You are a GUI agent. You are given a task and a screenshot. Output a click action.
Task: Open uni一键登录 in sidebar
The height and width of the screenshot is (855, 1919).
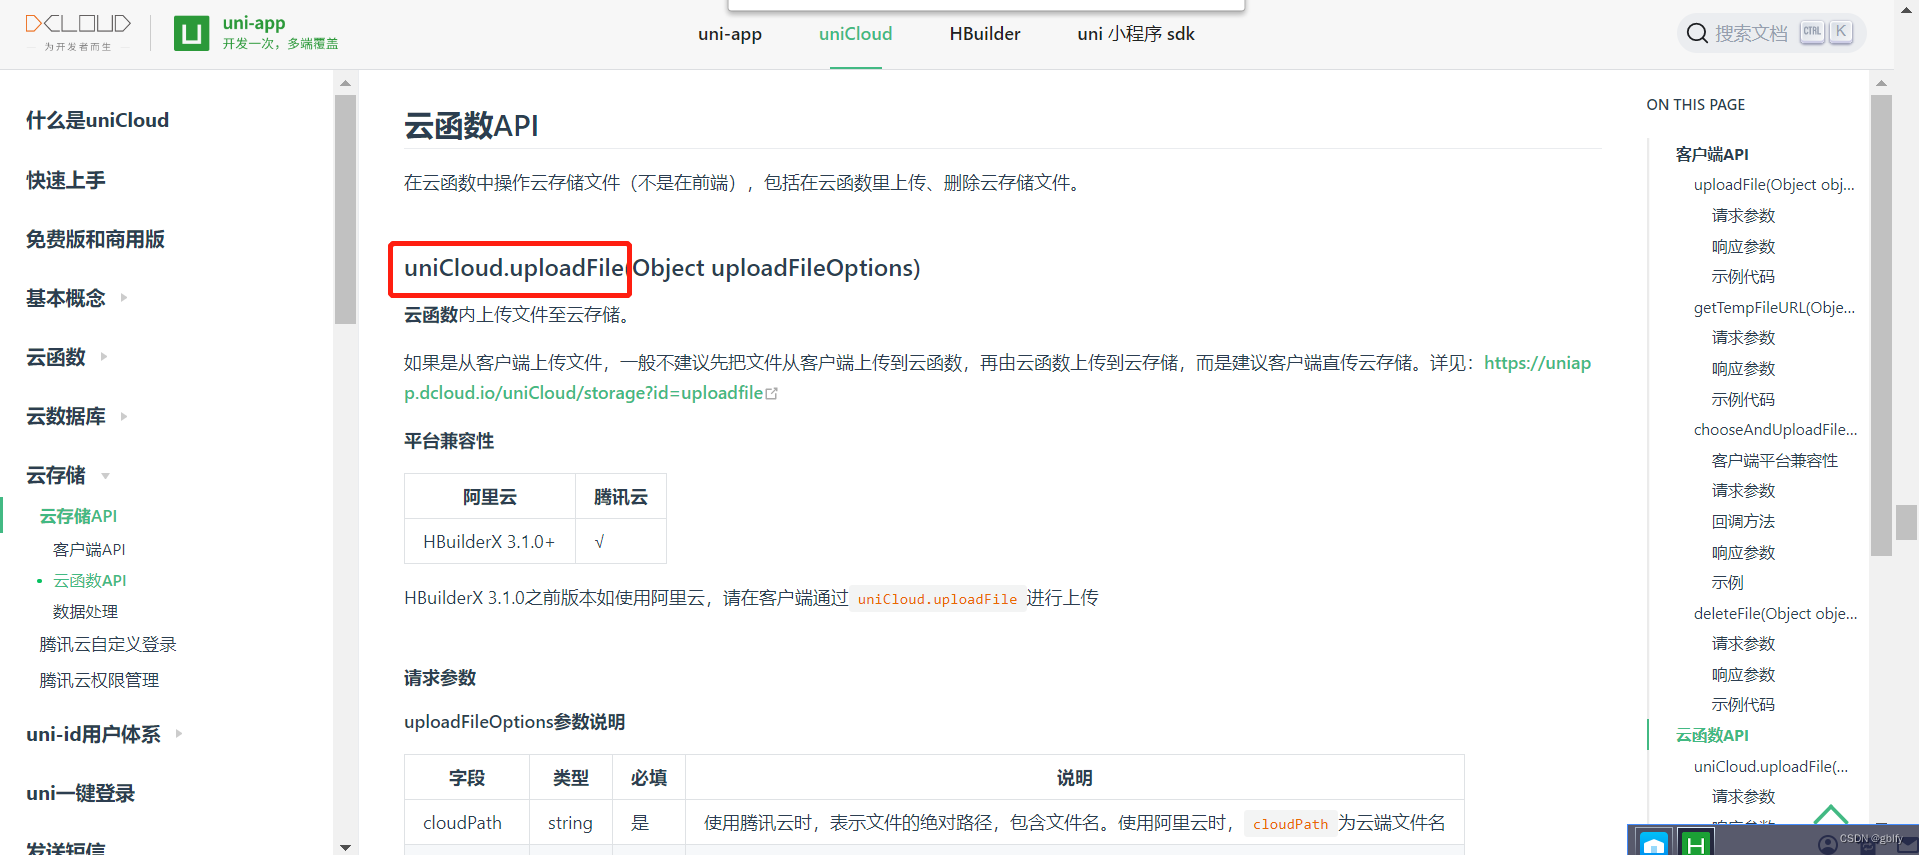point(80,793)
